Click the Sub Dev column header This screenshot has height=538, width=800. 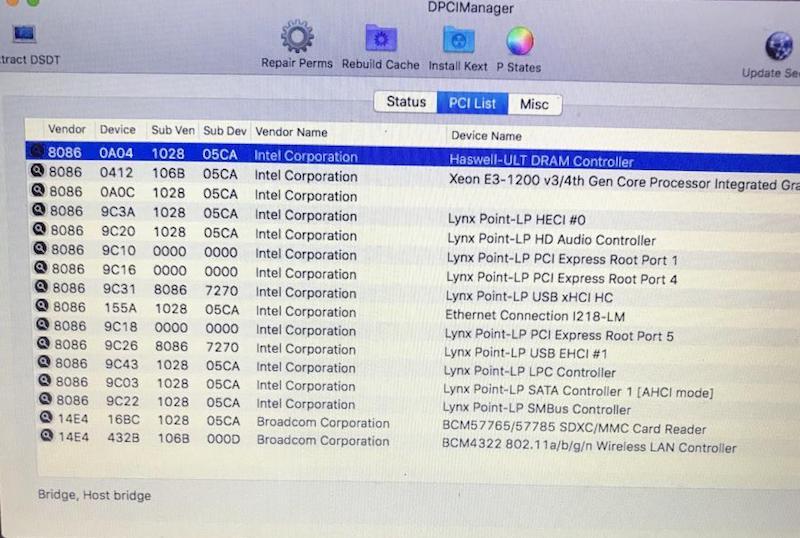coord(224,131)
